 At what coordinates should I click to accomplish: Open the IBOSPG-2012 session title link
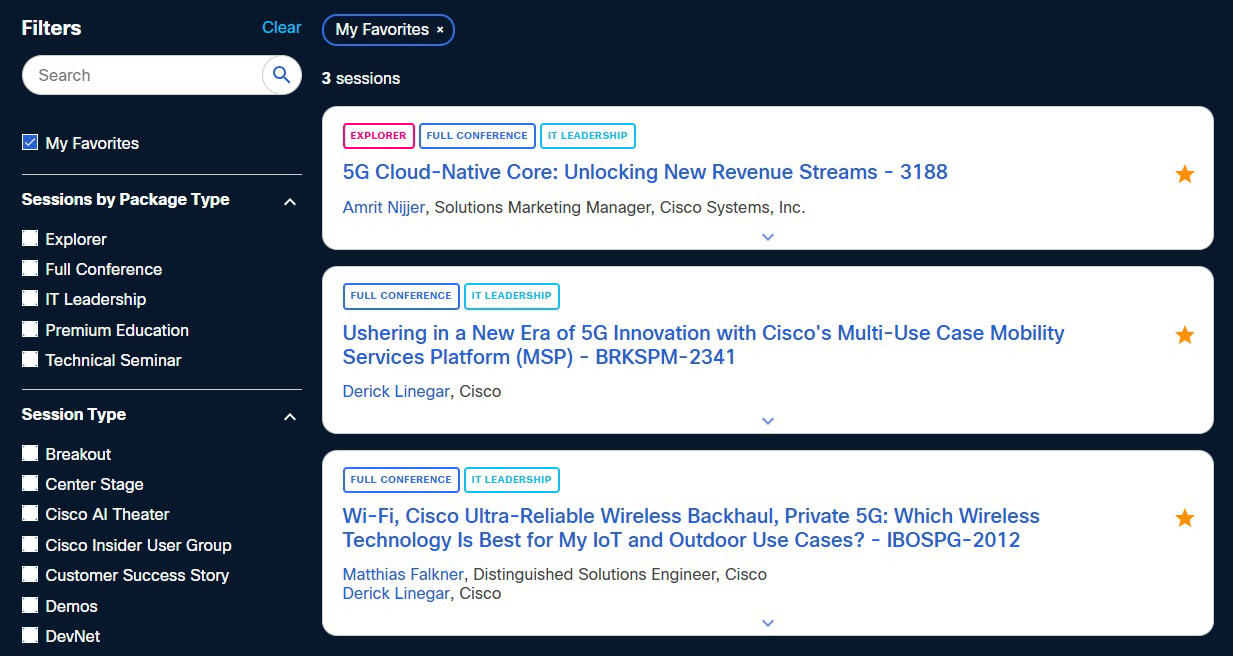click(x=691, y=528)
